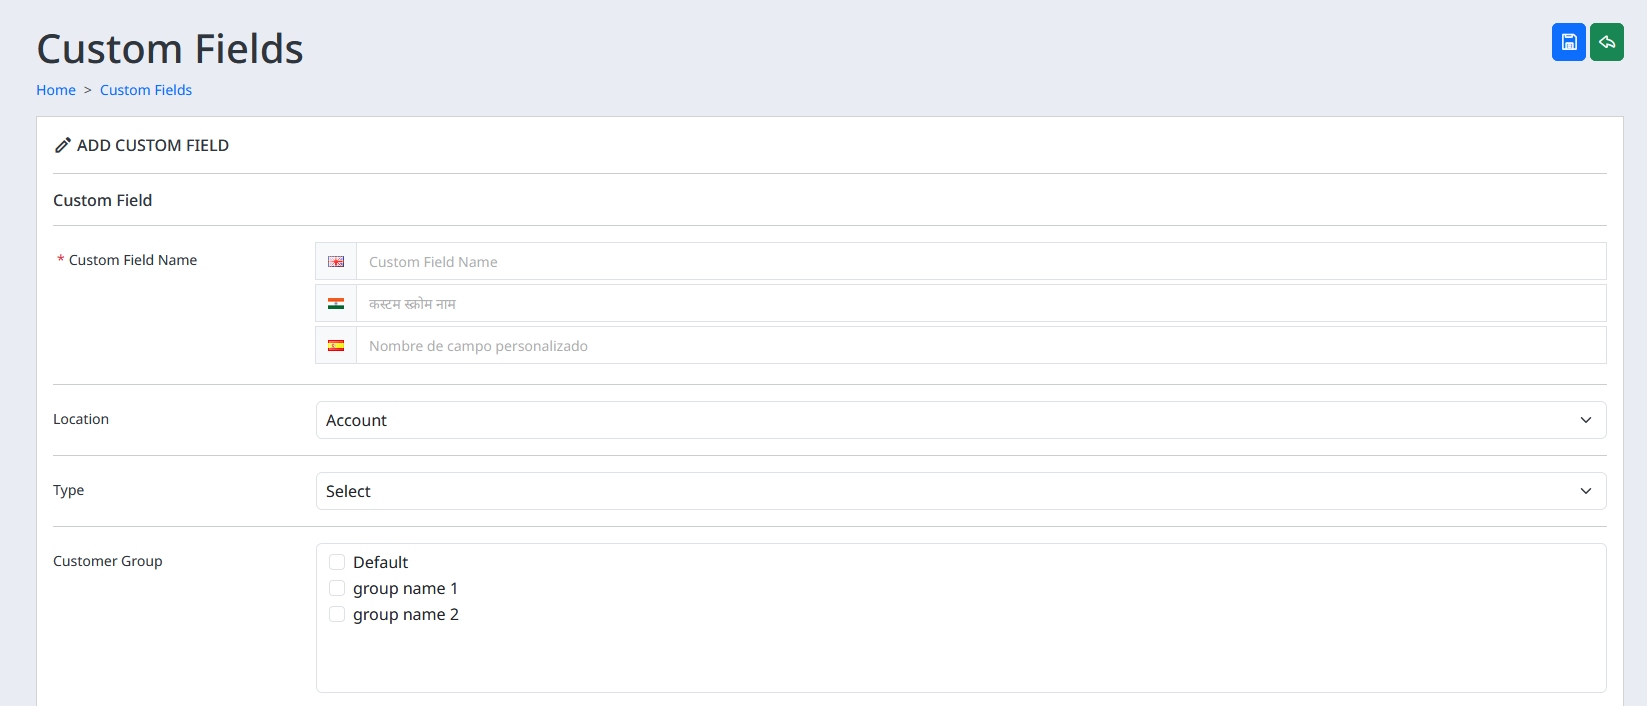The image size is (1647, 706).
Task: Click the green back arrow button
Action: coord(1606,42)
